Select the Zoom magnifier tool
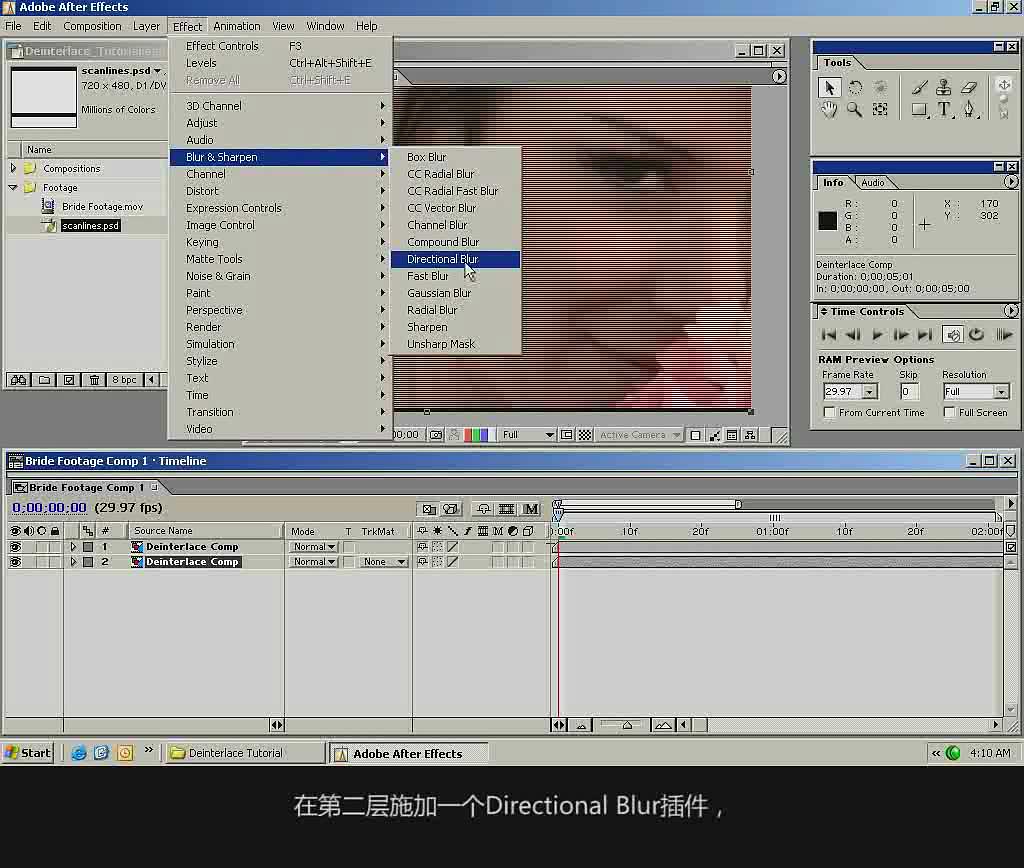 854,110
